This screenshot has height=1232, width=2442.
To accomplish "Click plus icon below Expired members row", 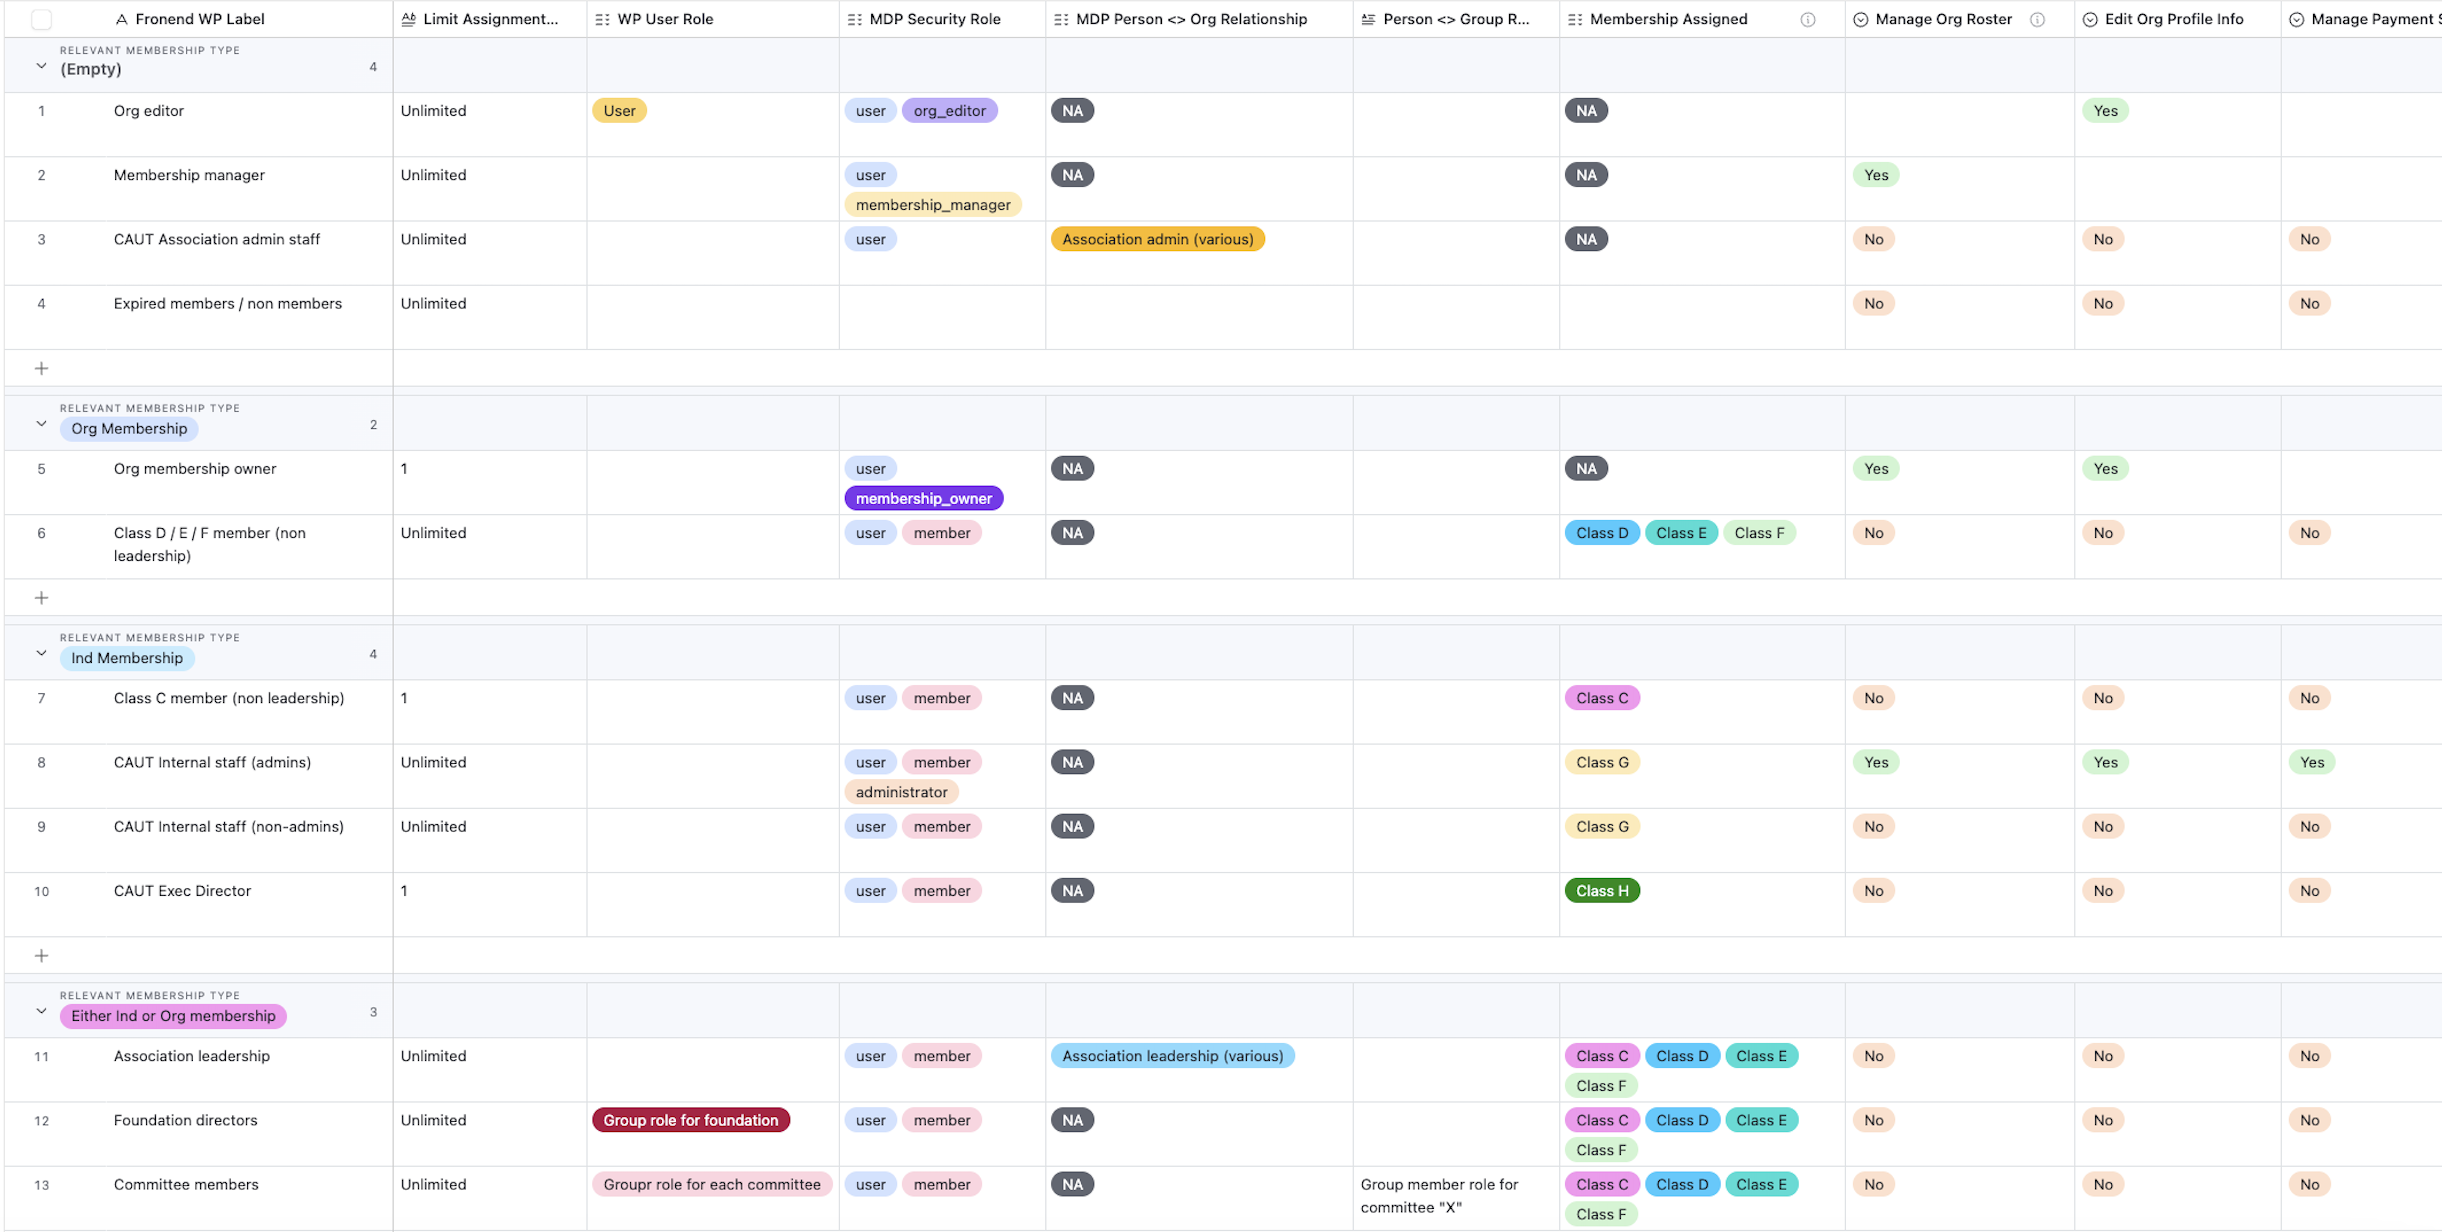I will click(41, 368).
